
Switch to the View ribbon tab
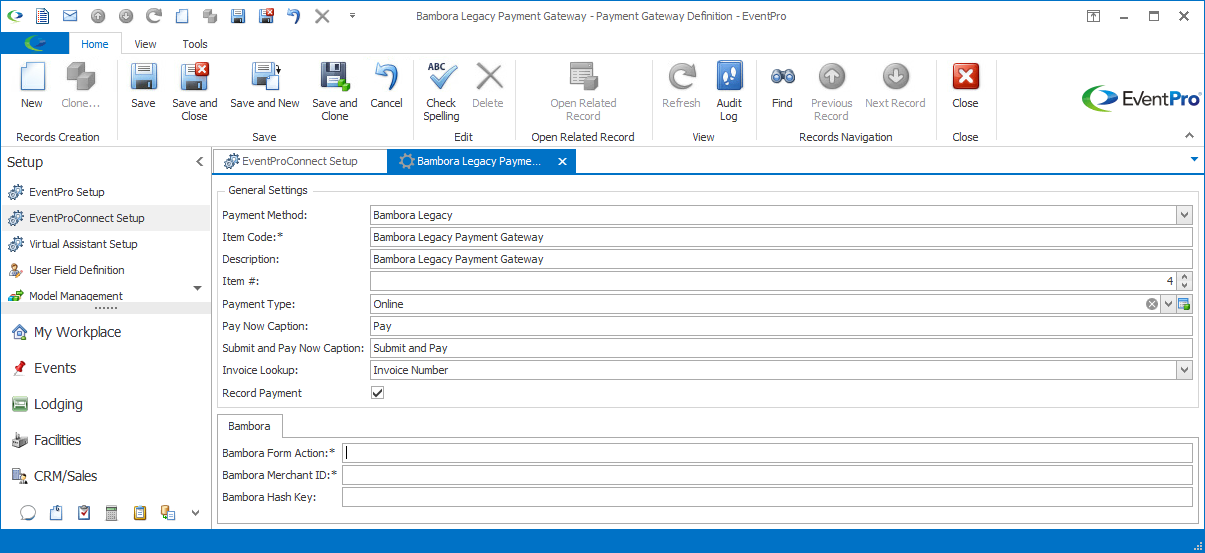click(x=146, y=44)
